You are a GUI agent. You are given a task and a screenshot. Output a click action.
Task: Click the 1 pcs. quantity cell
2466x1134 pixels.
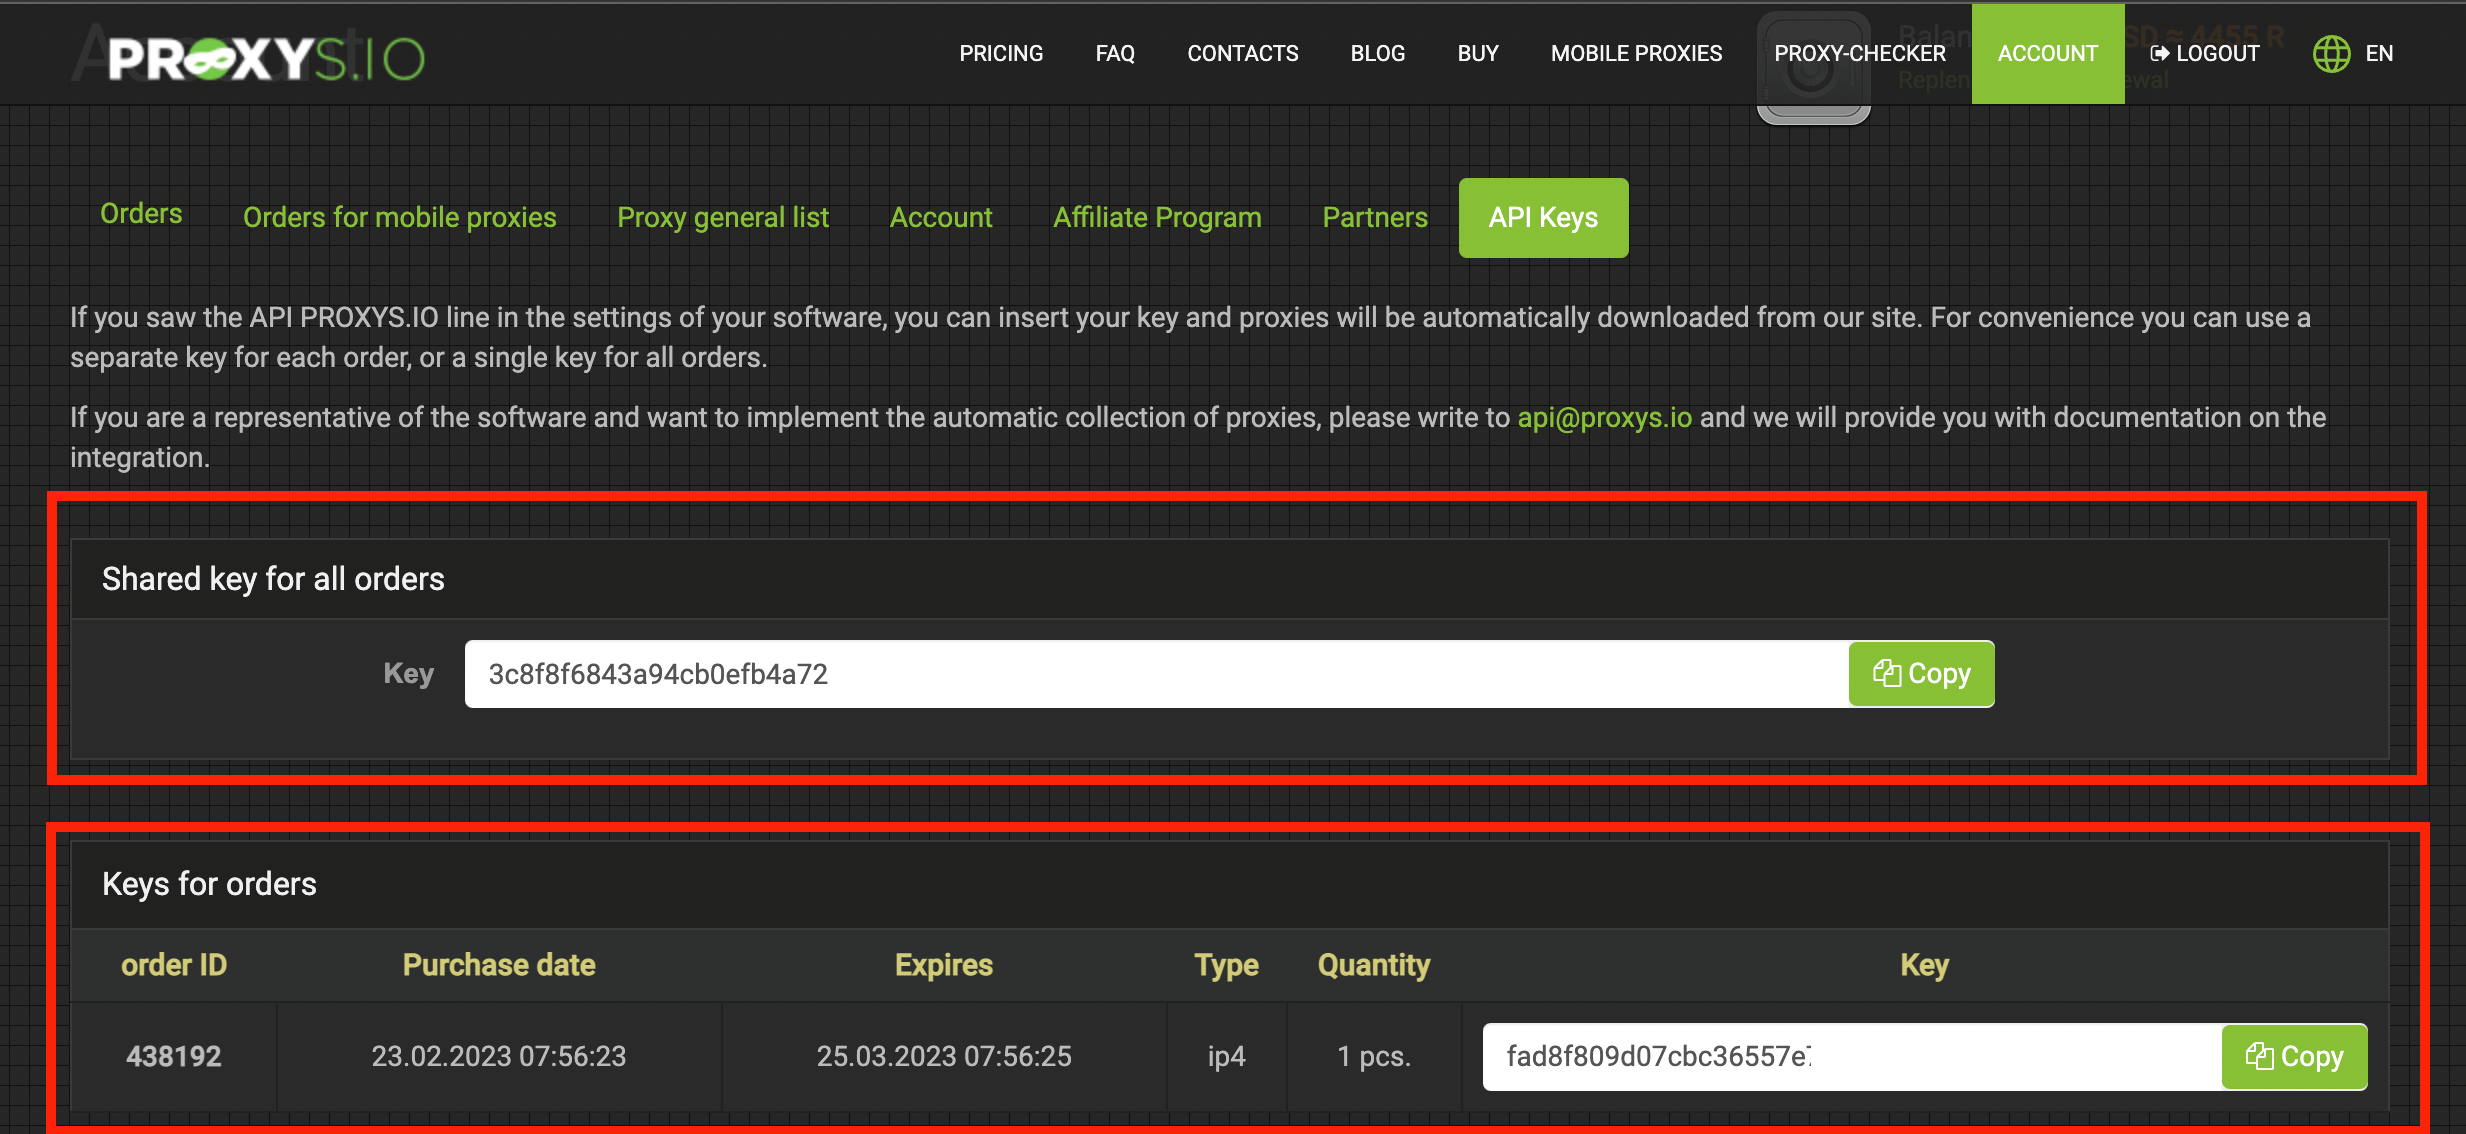(x=1374, y=1057)
